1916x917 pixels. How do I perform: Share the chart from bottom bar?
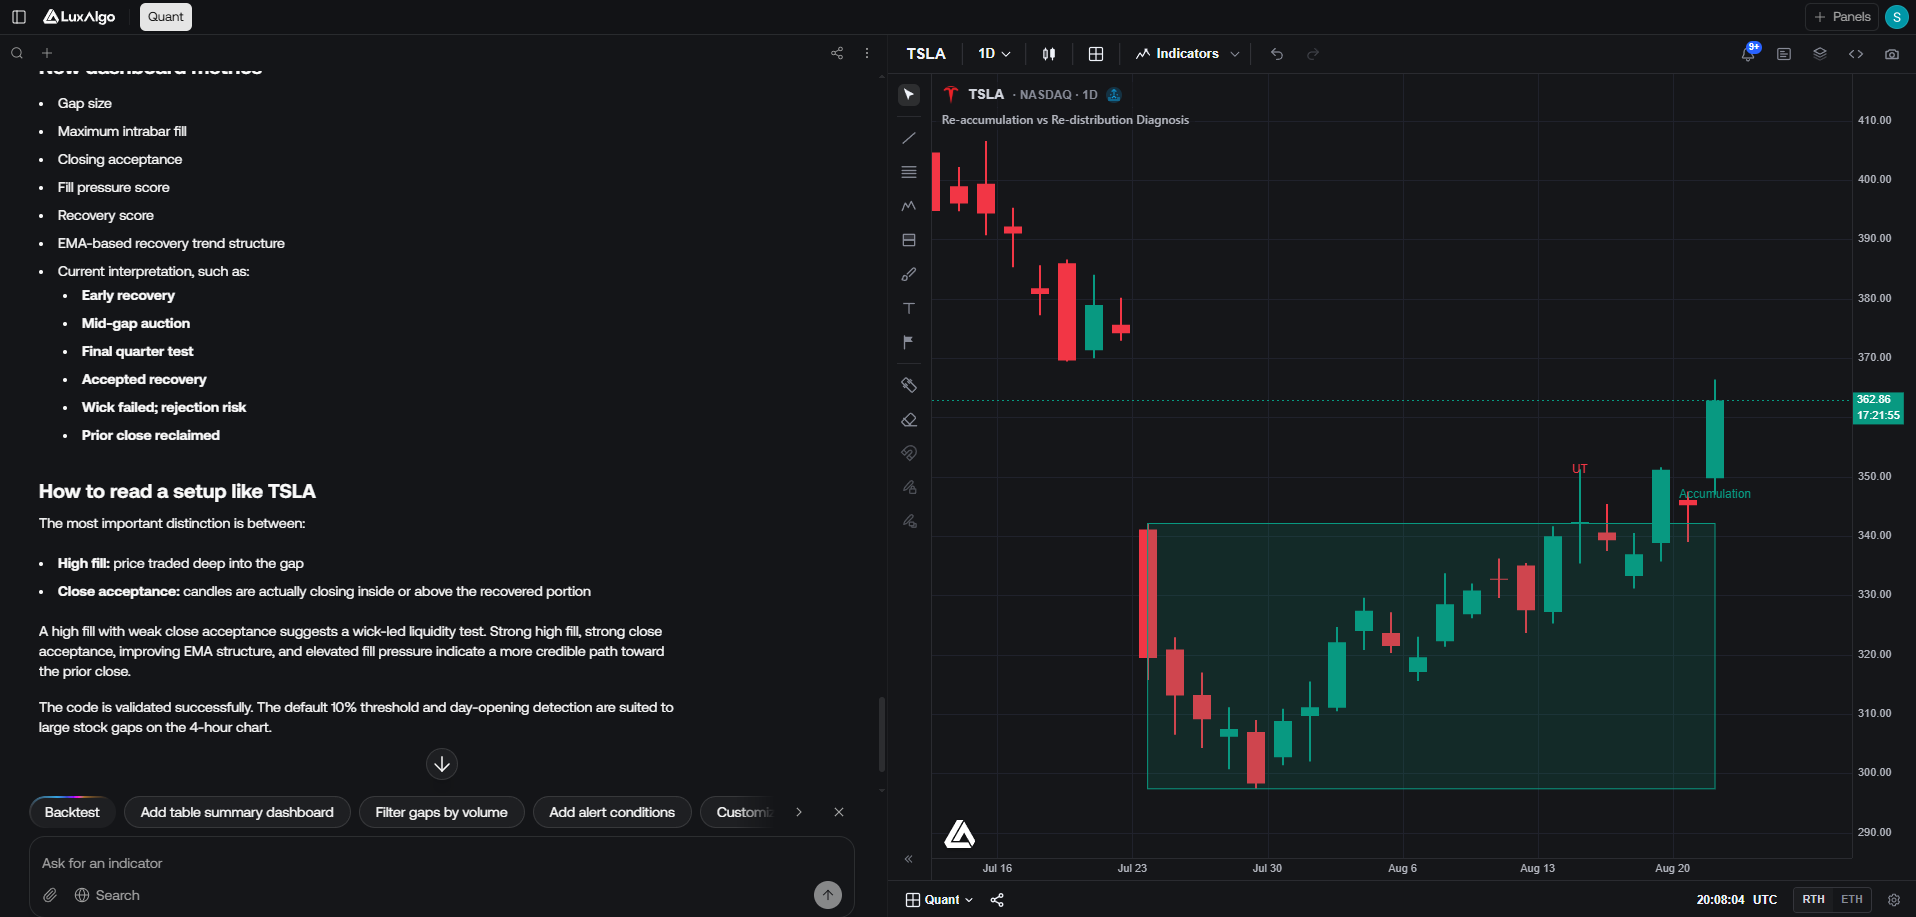tap(997, 900)
